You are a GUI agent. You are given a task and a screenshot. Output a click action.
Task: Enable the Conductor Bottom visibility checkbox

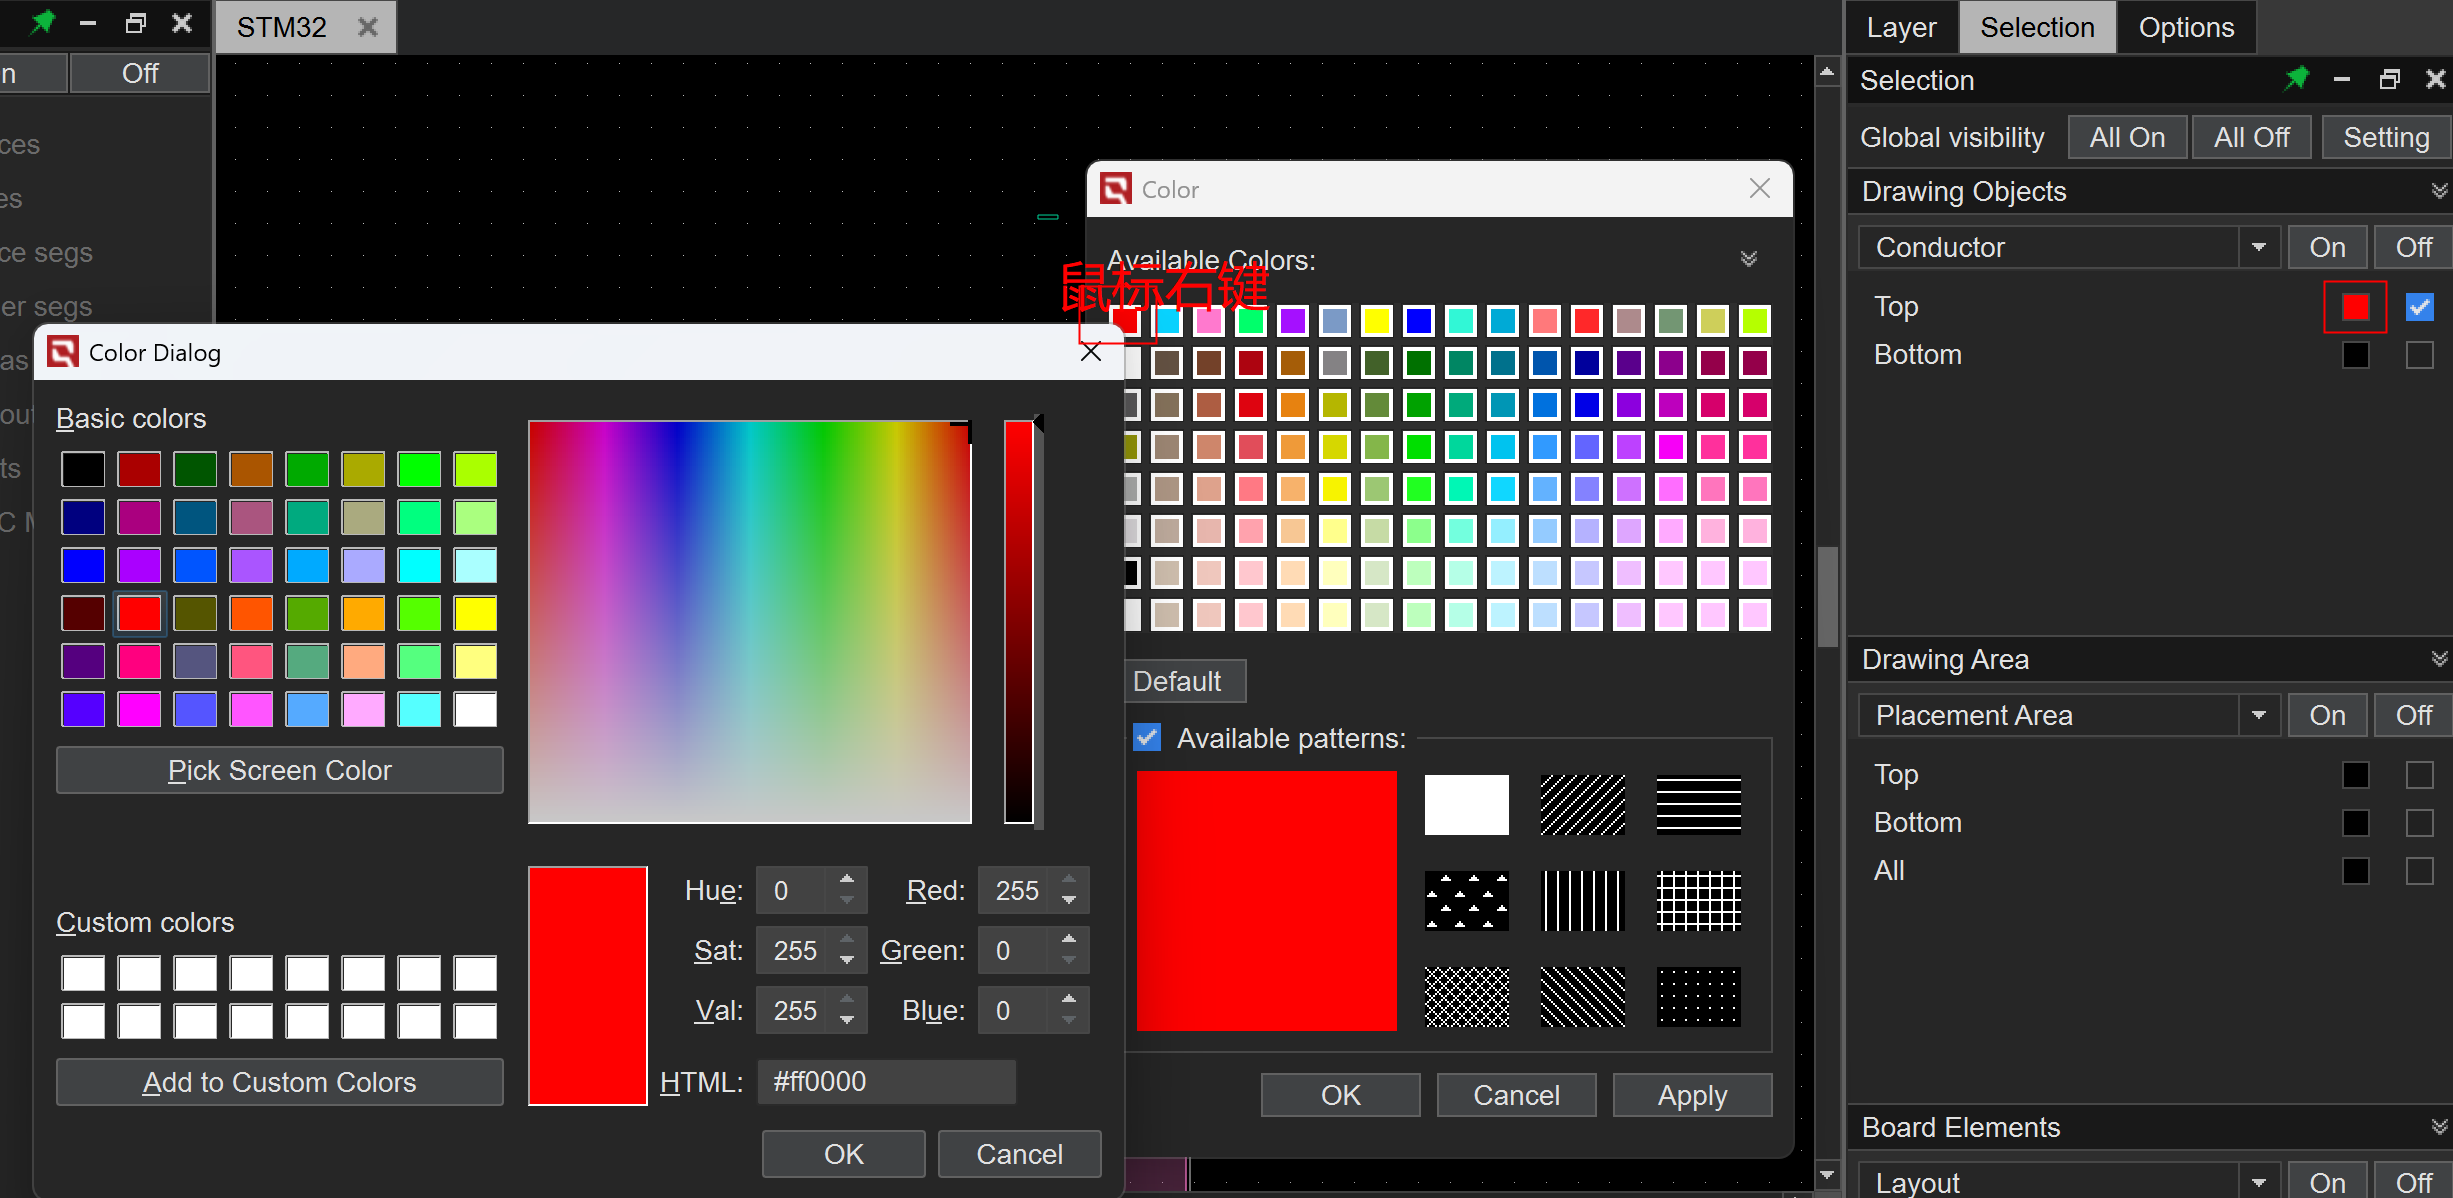tap(2419, 355)
